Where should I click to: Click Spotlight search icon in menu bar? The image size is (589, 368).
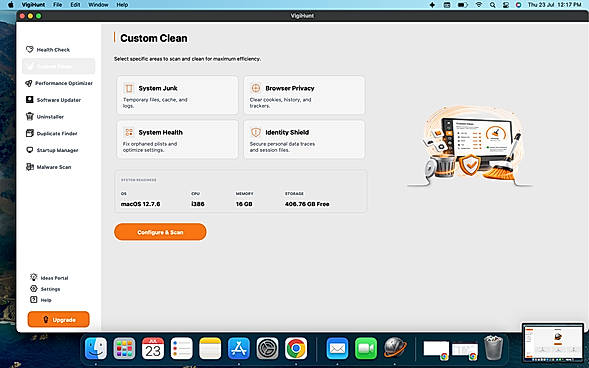pyautogui.click(x=492, y=5)
